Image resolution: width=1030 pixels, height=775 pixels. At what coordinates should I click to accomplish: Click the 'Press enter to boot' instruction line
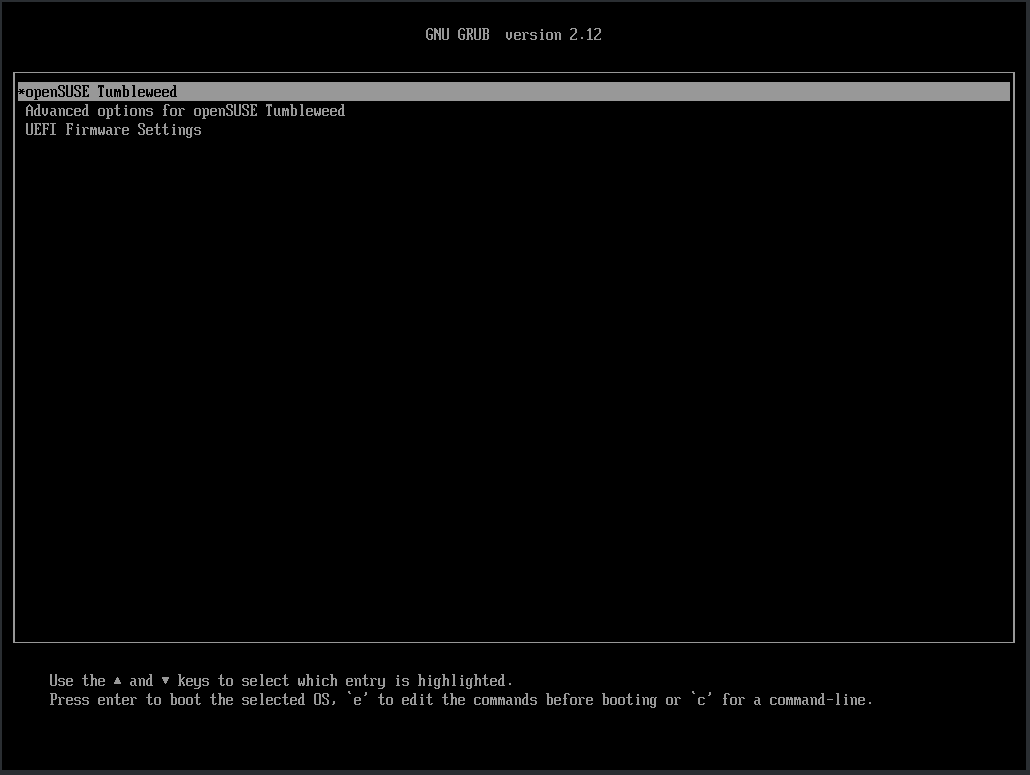click(460, 699)
